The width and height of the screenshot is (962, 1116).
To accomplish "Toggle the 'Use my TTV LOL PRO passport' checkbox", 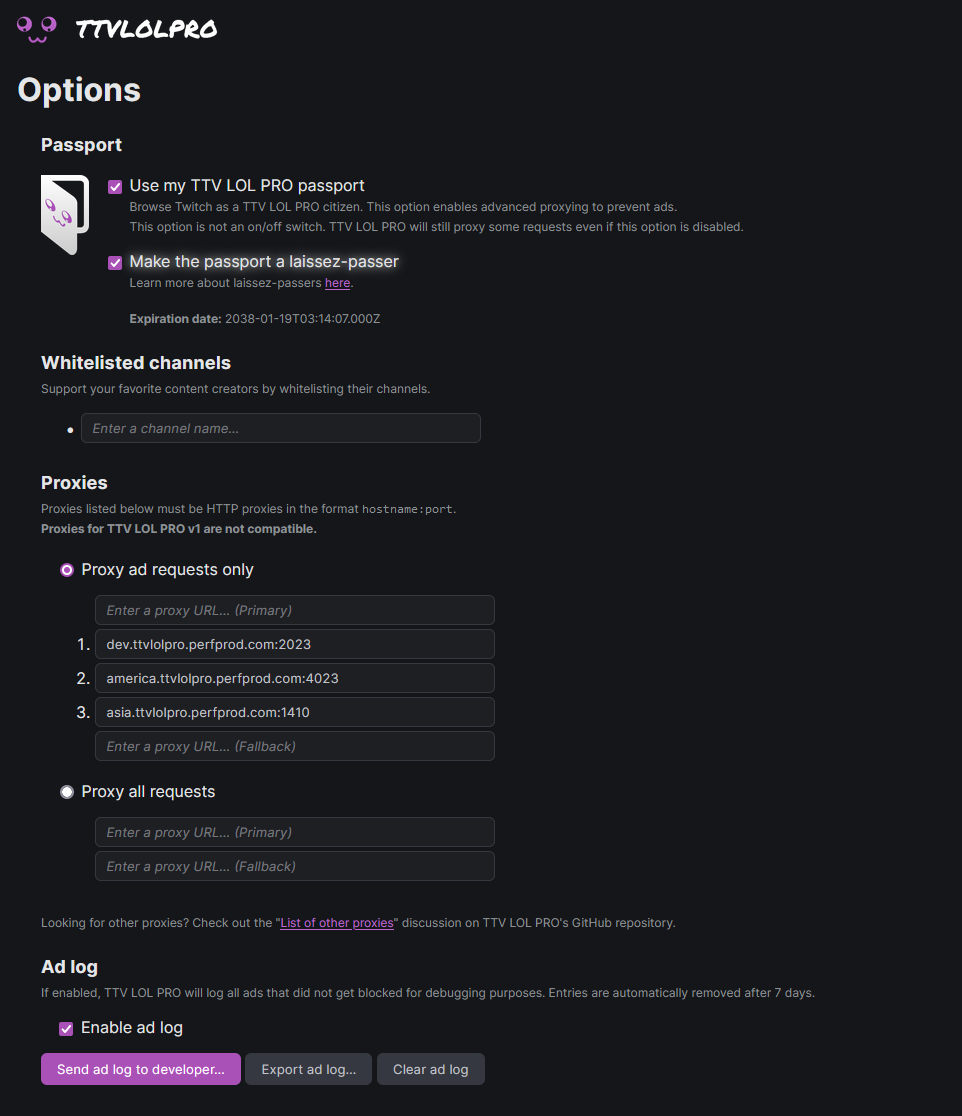I will [x=114, y=186].
